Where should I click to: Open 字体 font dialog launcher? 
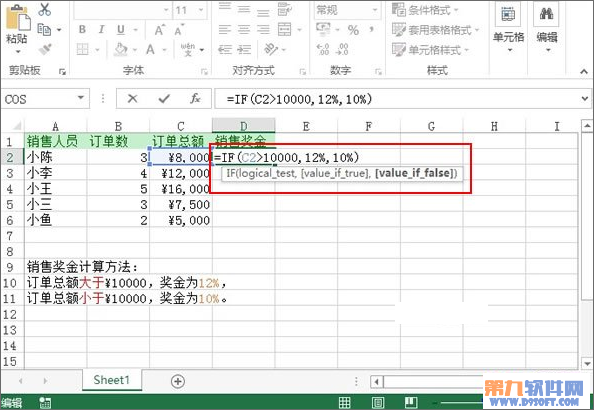pyautogui.click(x=205, y=71)
